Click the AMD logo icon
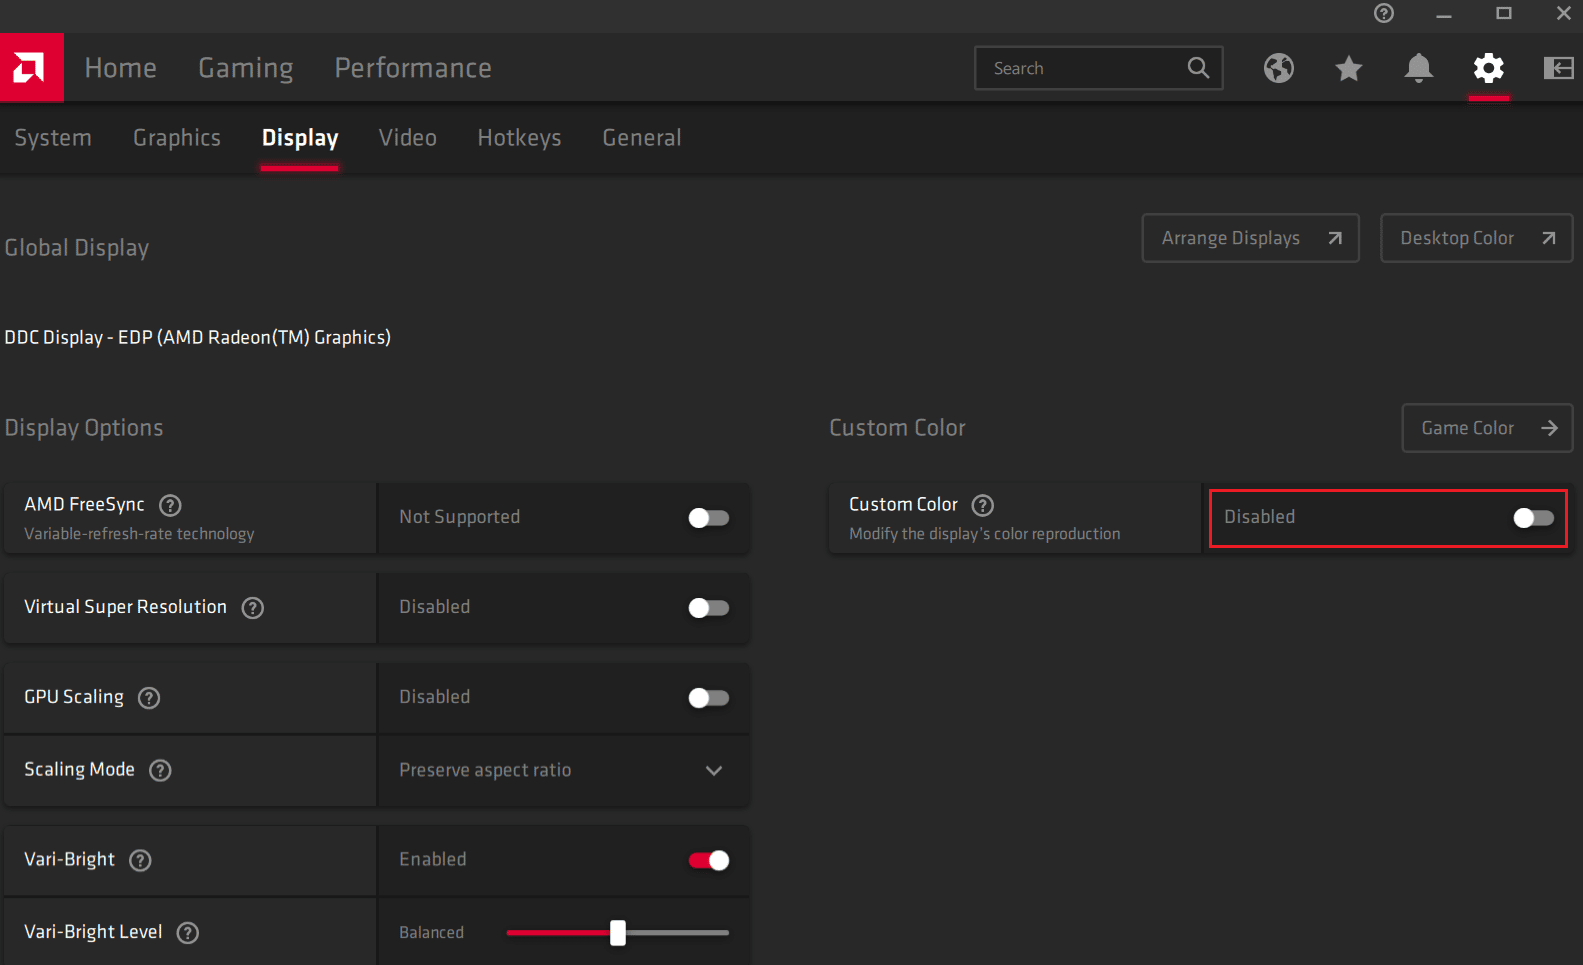Image resolution: width=1583 pixels, height=965 pixels. point(31,68)
